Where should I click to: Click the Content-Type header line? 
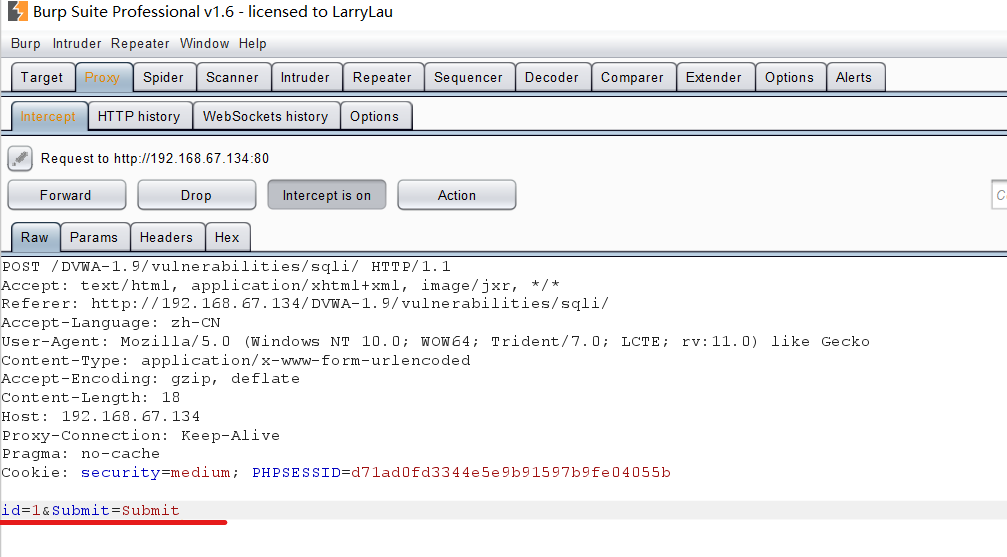click(x=236, y=360)
